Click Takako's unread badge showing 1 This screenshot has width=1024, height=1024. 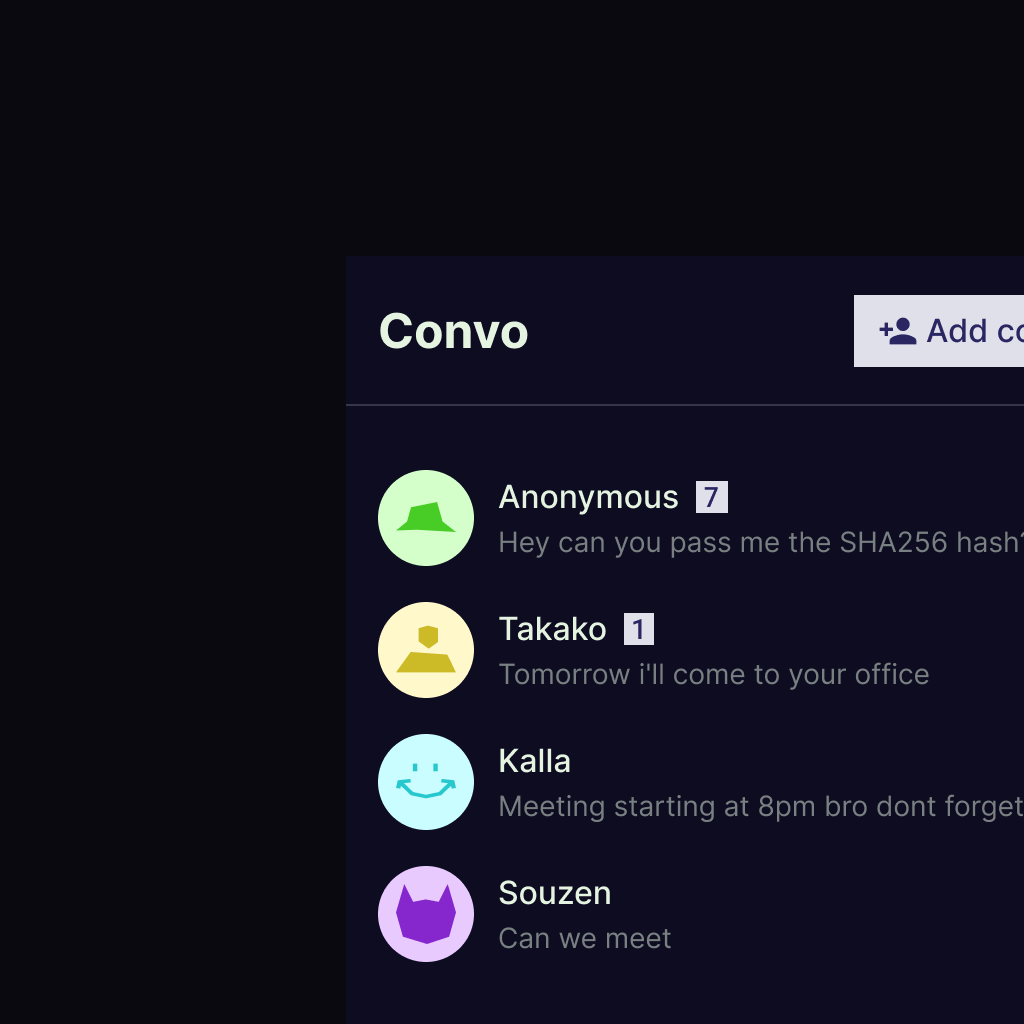pos(639,629)
